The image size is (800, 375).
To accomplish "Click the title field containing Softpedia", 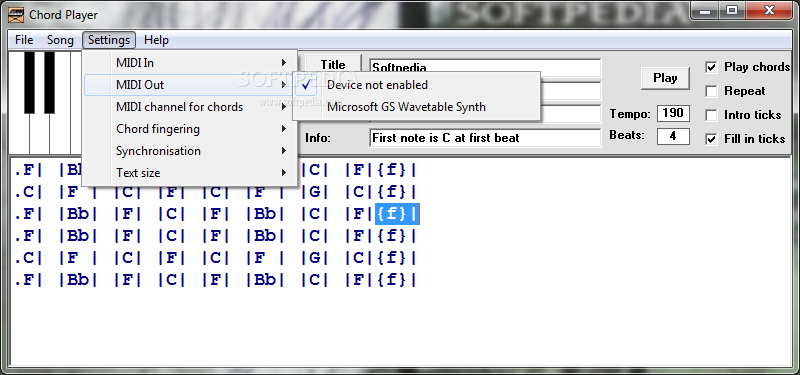I will coord(485,67).
